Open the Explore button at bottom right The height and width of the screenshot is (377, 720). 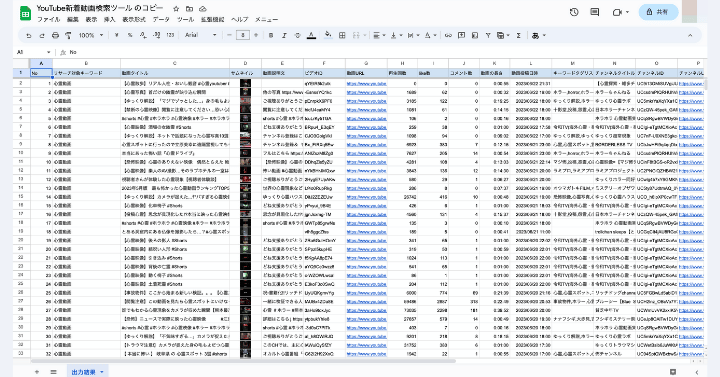[673, 372]
